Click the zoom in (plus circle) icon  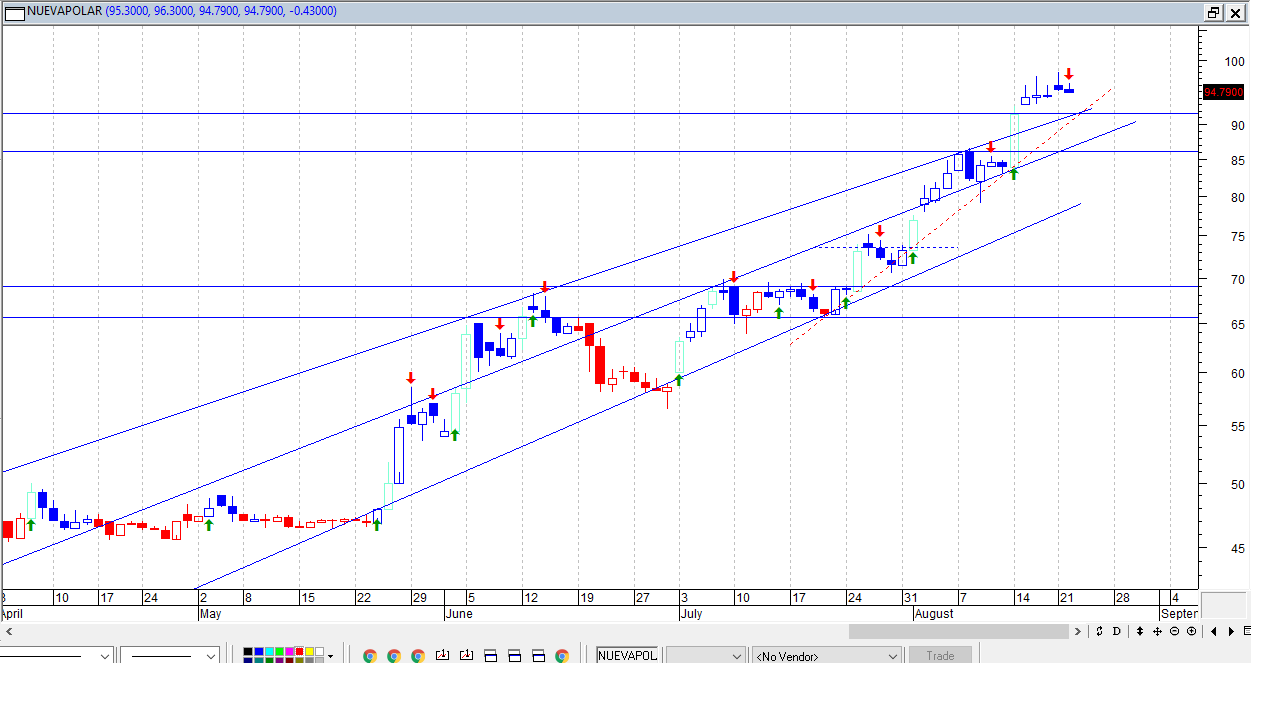tap(1191, 631)
